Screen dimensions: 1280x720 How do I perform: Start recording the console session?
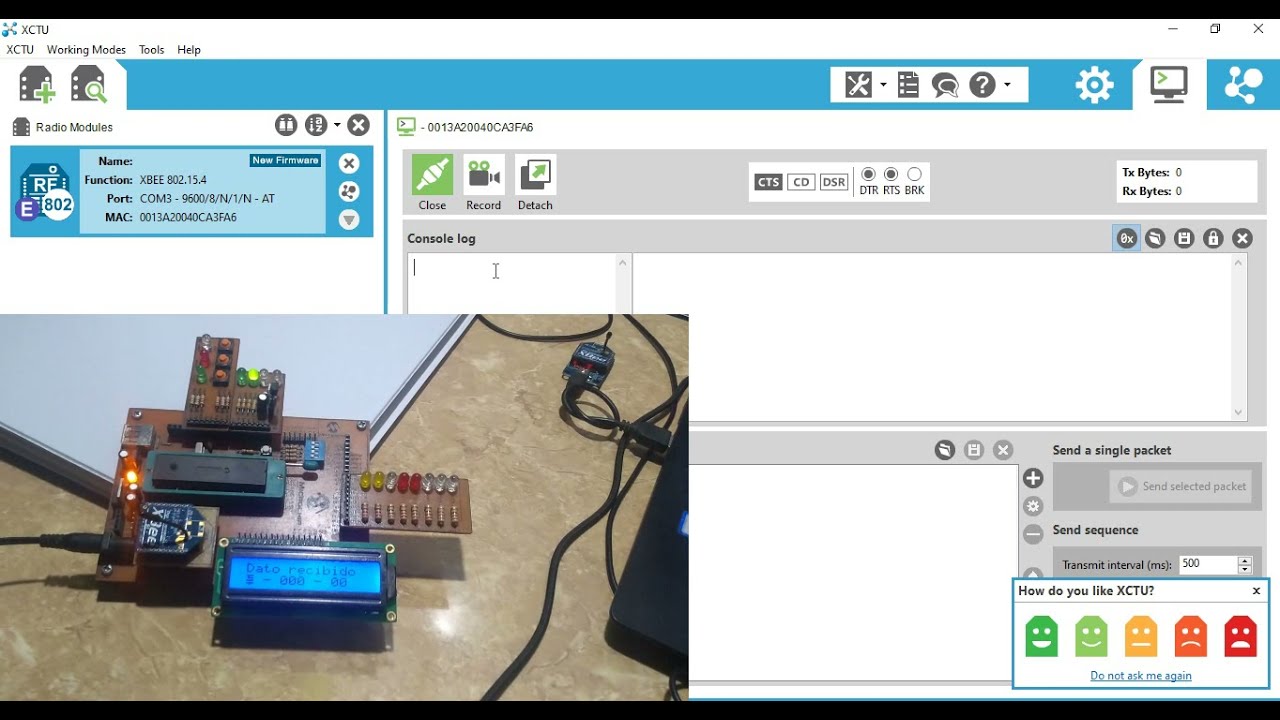(x=483, y=183)
